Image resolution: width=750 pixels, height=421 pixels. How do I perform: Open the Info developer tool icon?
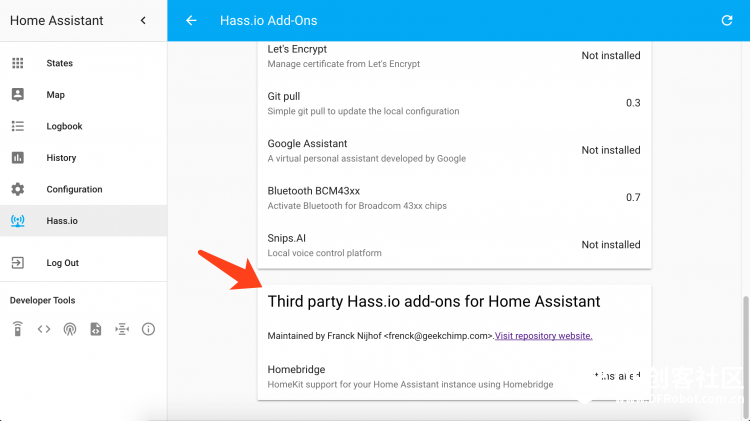click(148, 329)
